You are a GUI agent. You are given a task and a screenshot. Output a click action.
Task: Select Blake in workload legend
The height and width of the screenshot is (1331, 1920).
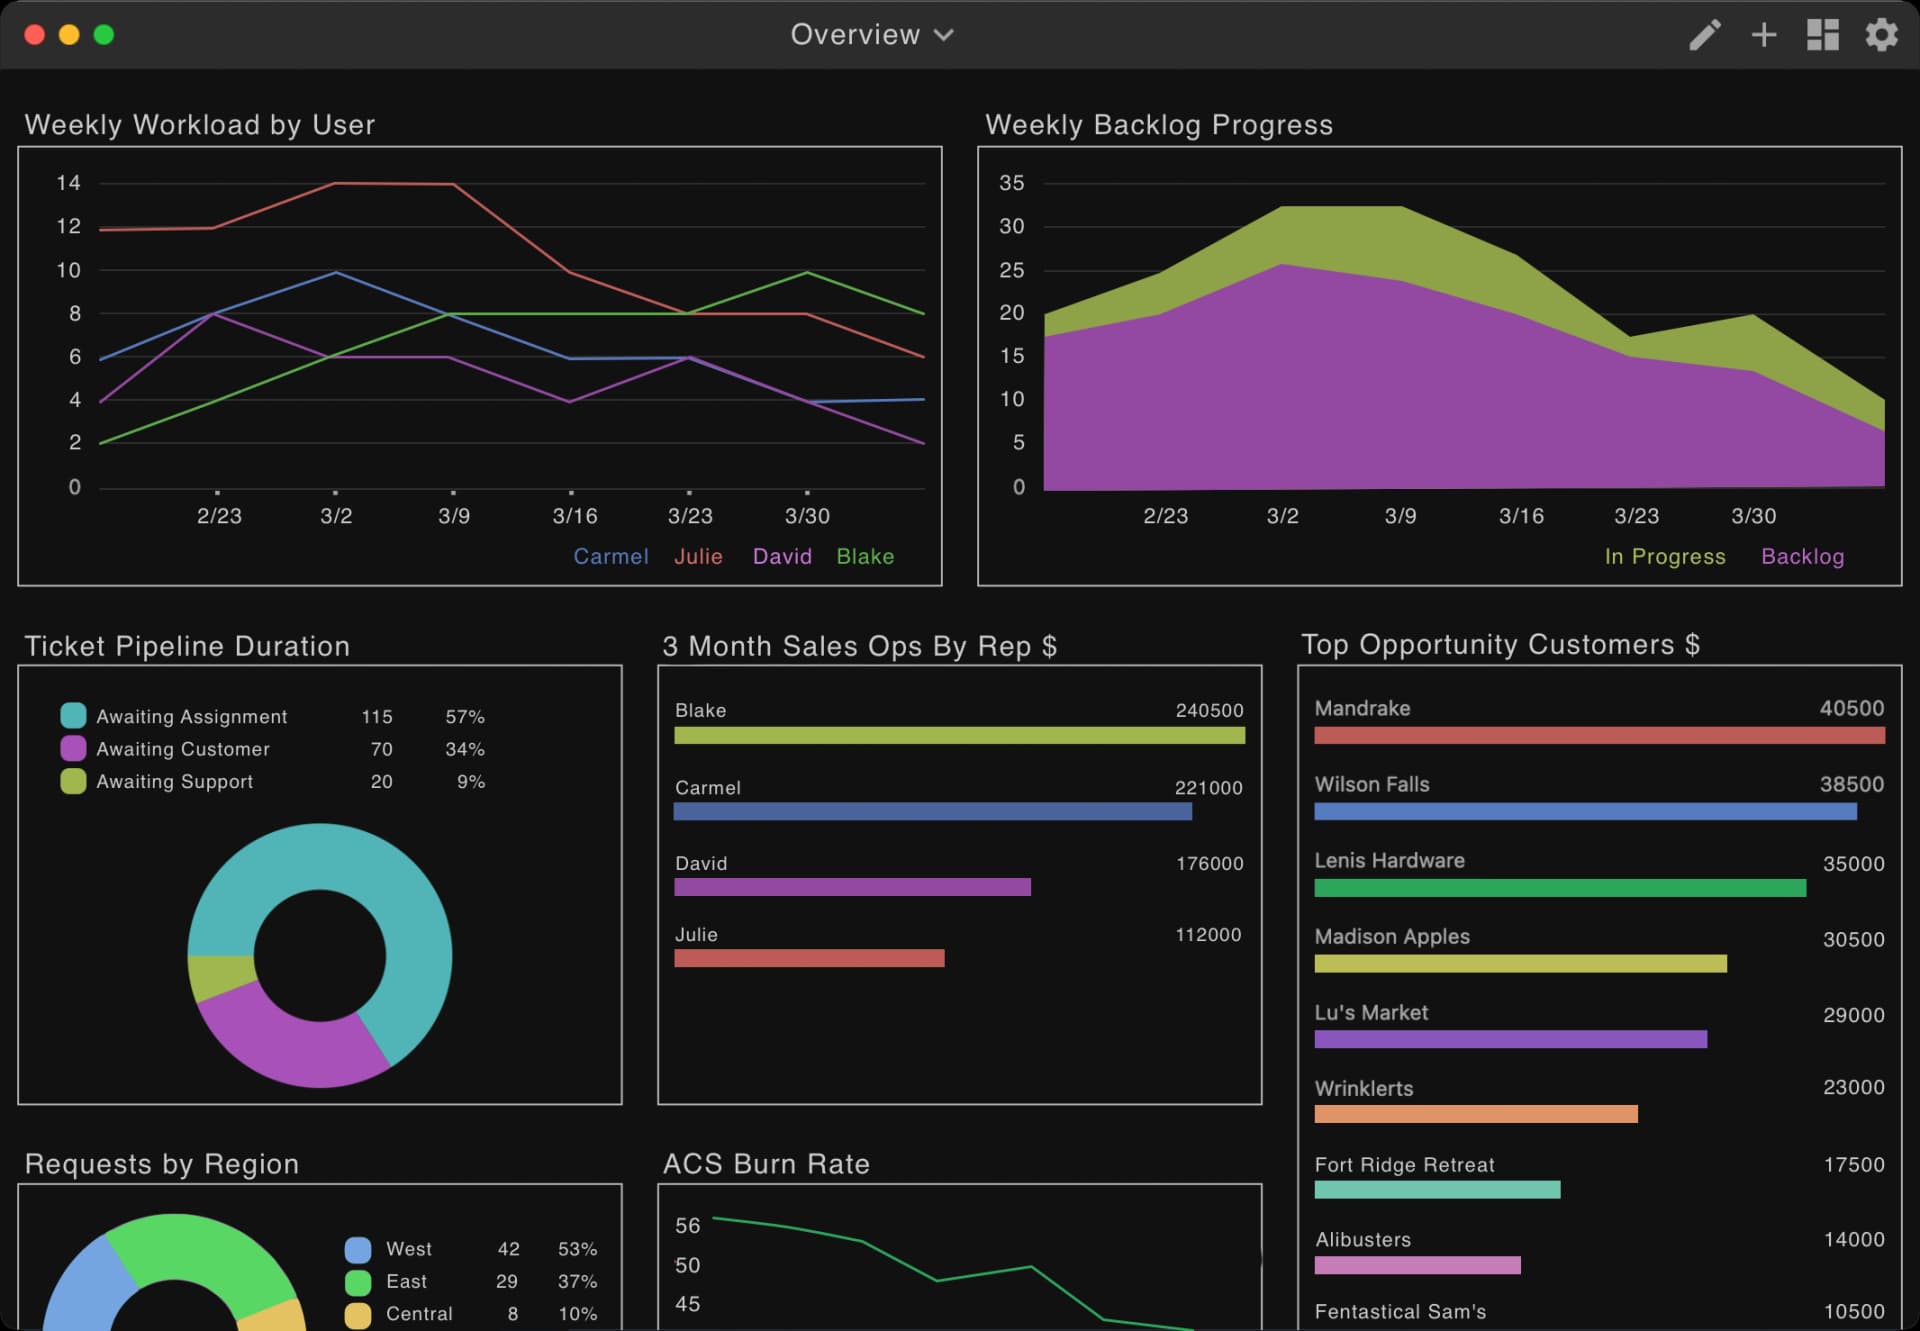click(865, 556)
